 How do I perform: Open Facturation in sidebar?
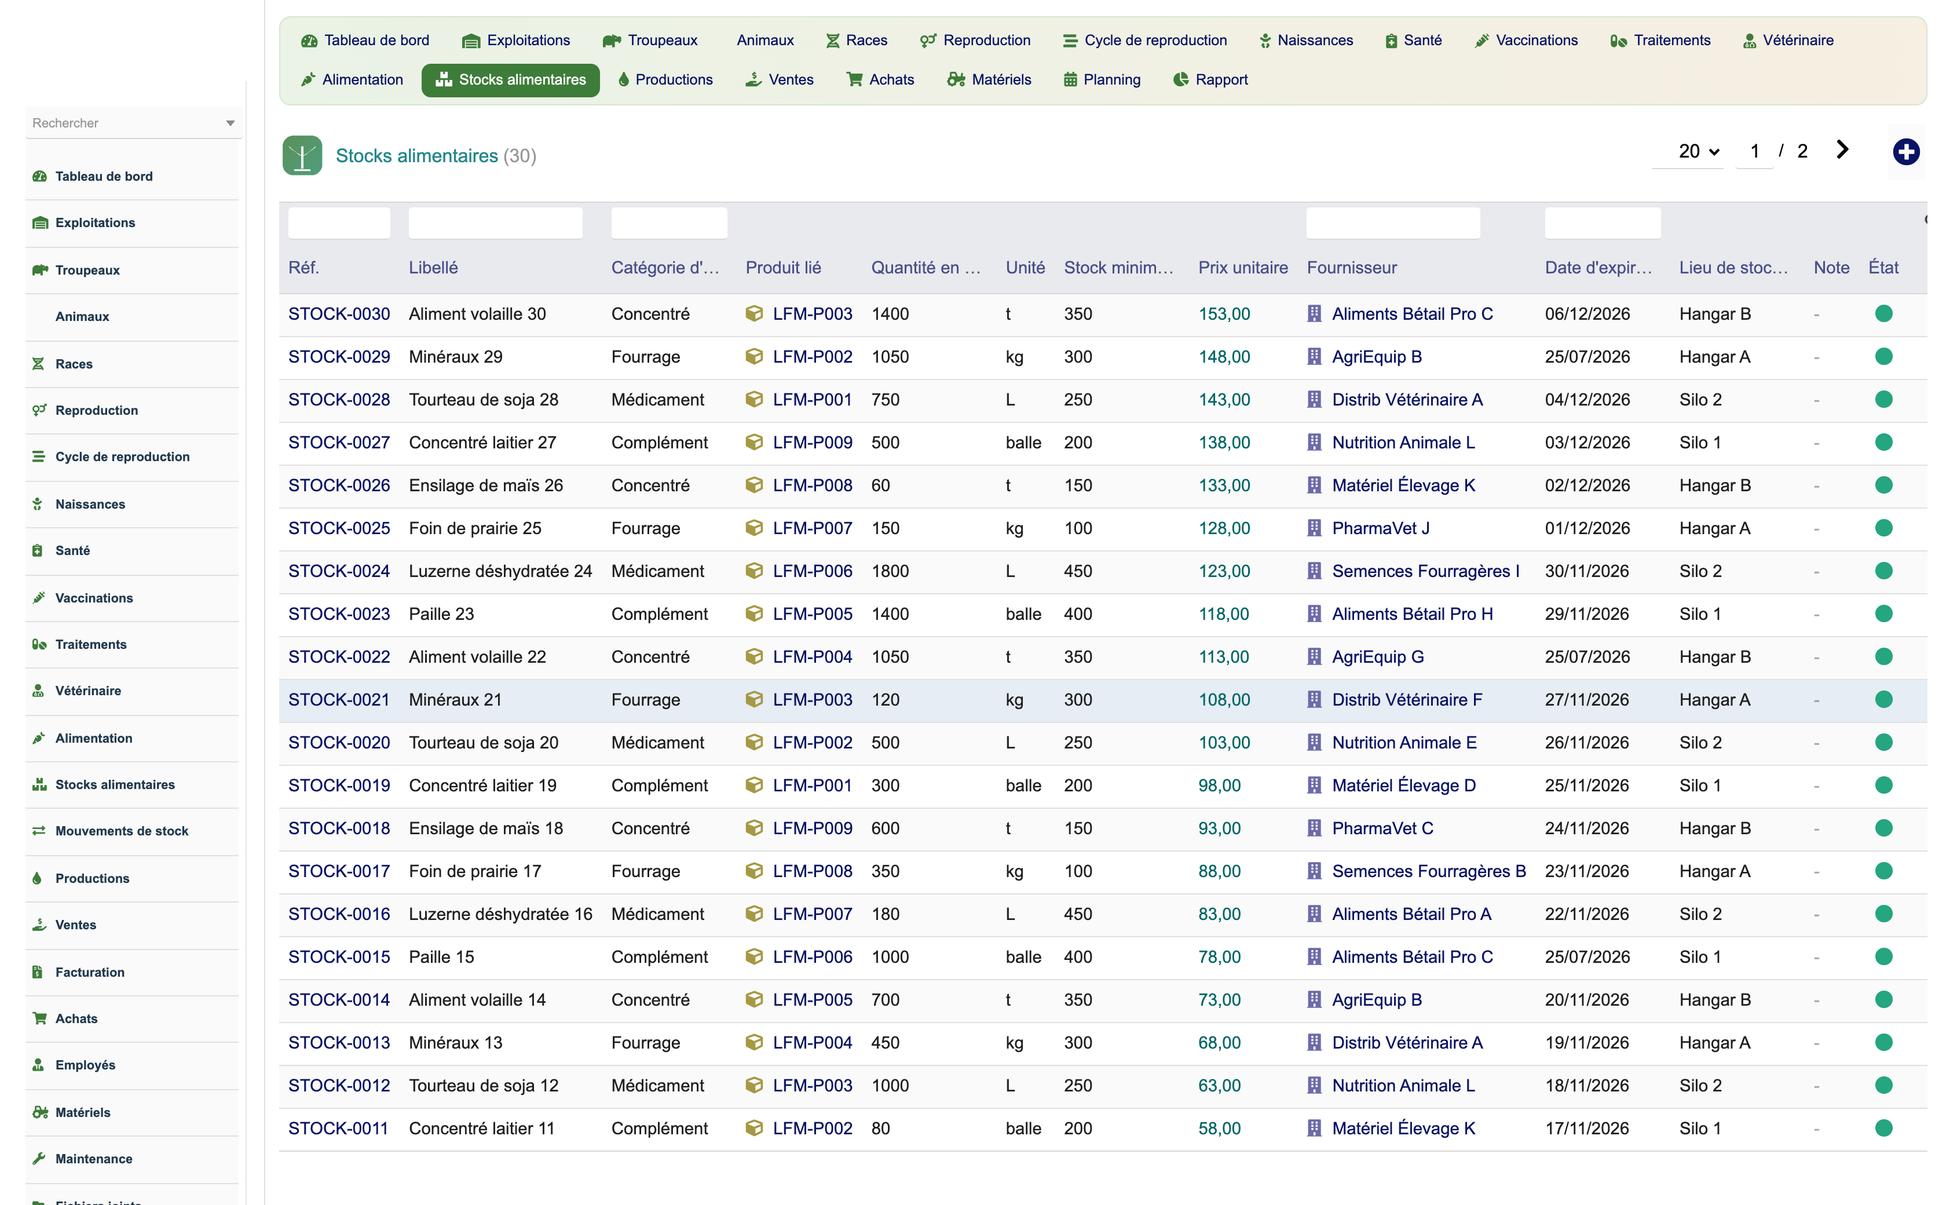90,972
